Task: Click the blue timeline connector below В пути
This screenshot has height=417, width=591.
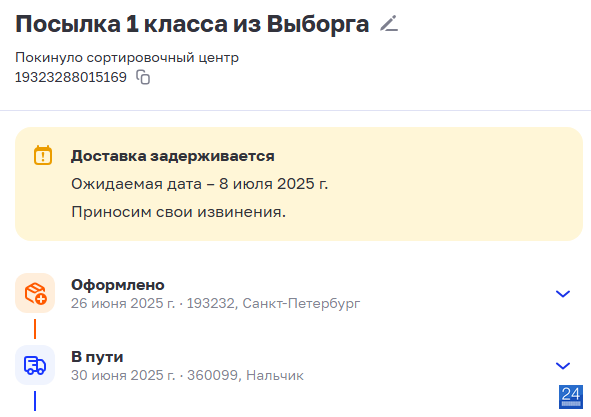Action: pos(35,401)
